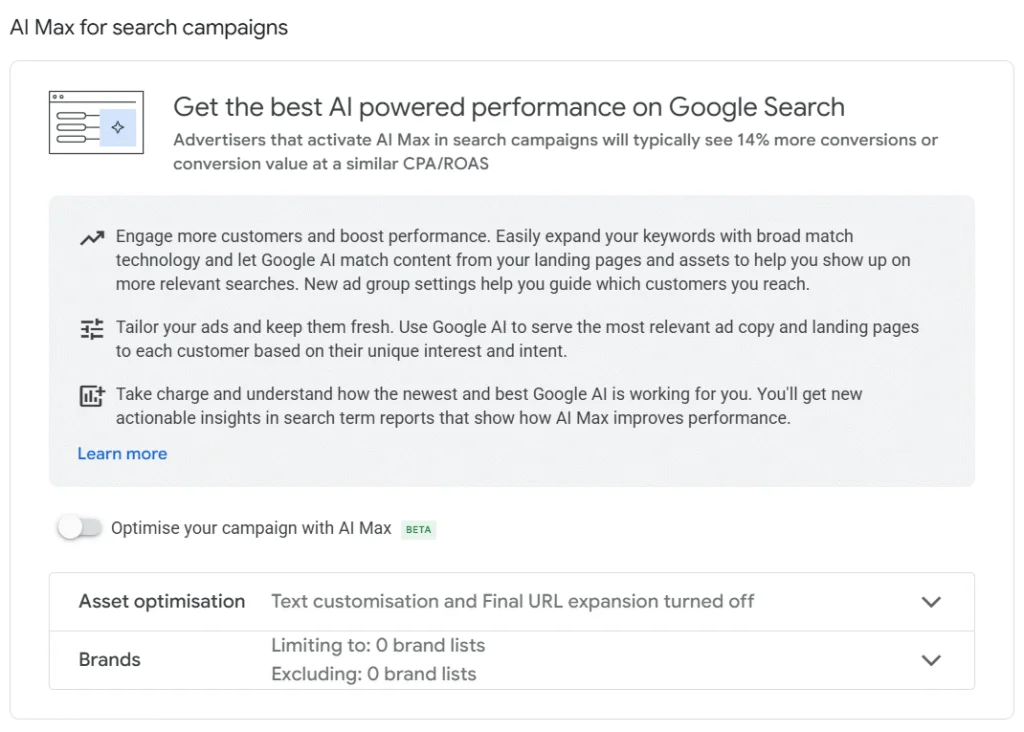Click the Brands row label
Screen dimensions: 1024x732
[110, 660]
